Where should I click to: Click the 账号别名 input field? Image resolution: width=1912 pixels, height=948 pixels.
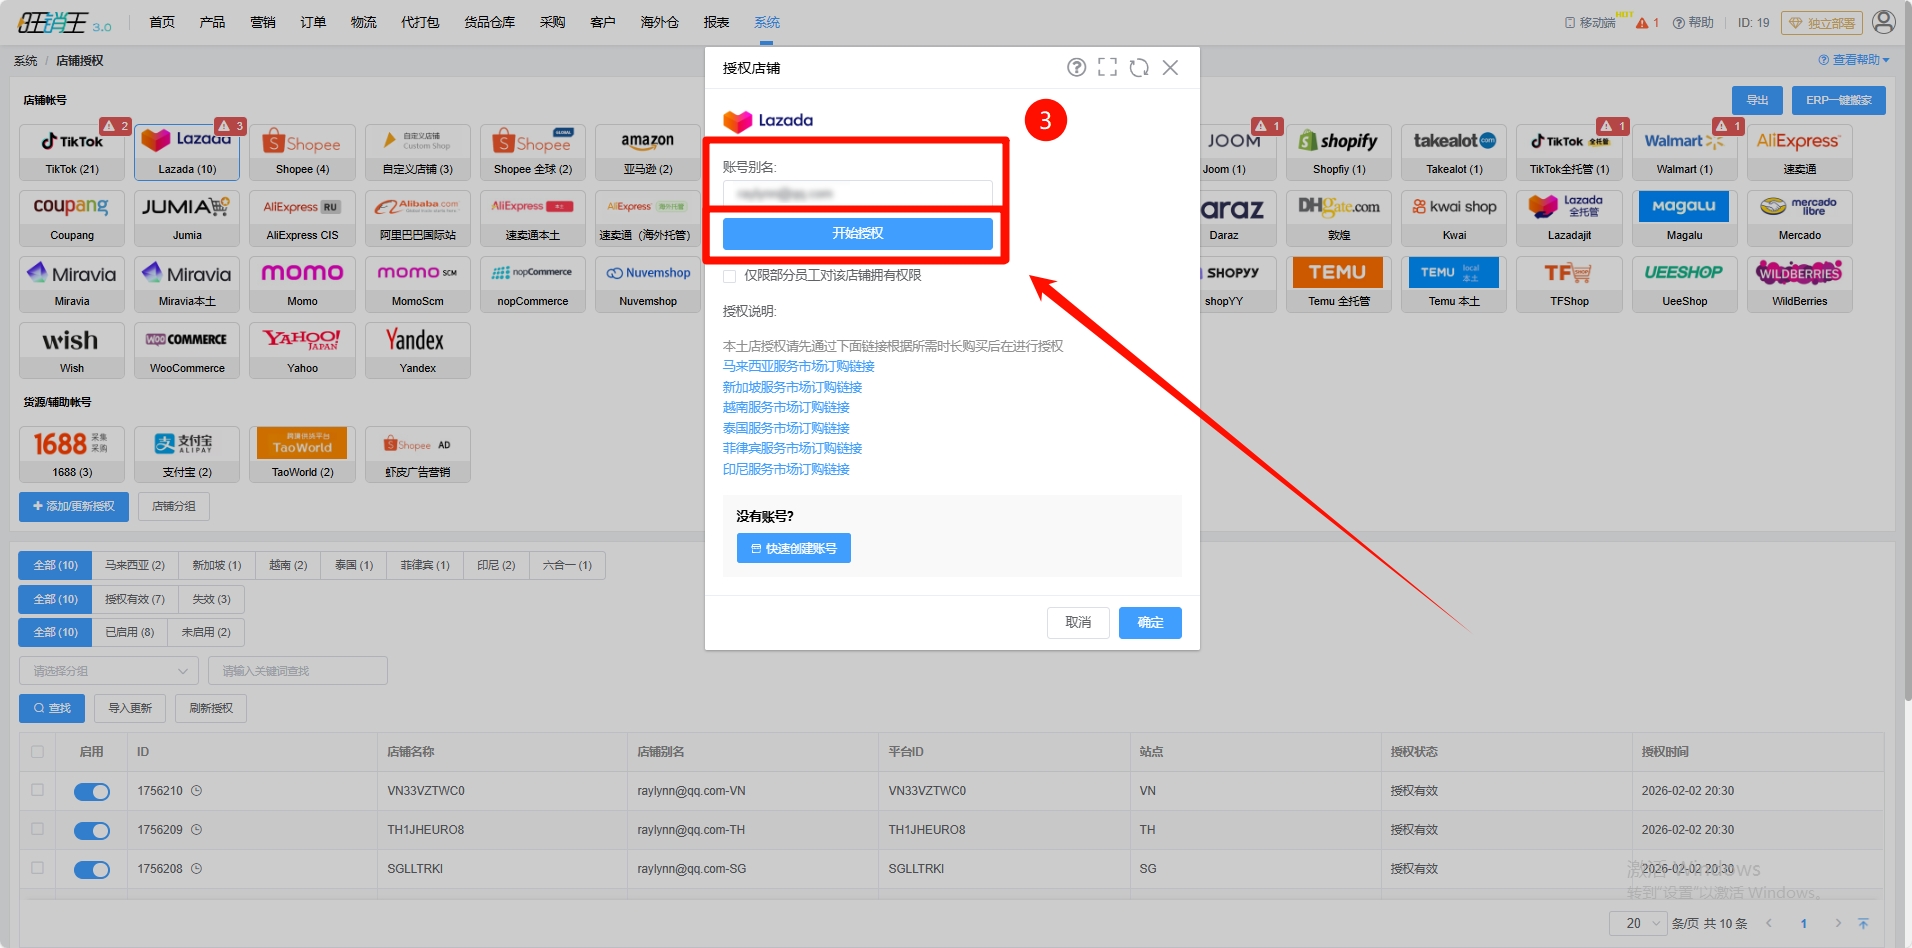pos(857,193)
